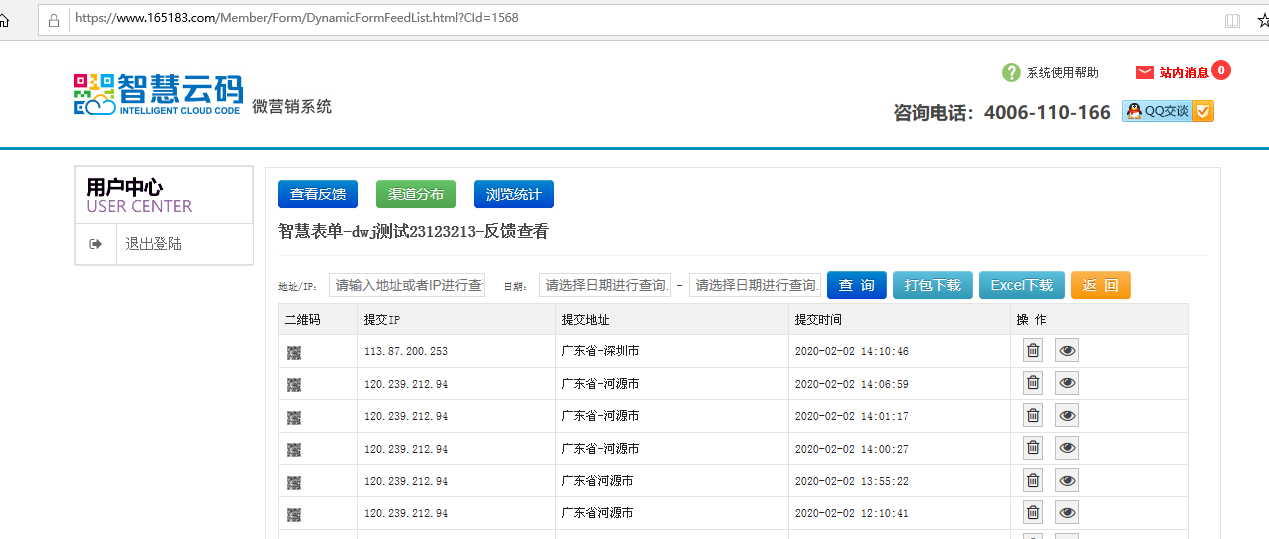This screenshot has height=539, width=1269.
Task: Open 浏览统计 tab
Action: click(513, 194)
